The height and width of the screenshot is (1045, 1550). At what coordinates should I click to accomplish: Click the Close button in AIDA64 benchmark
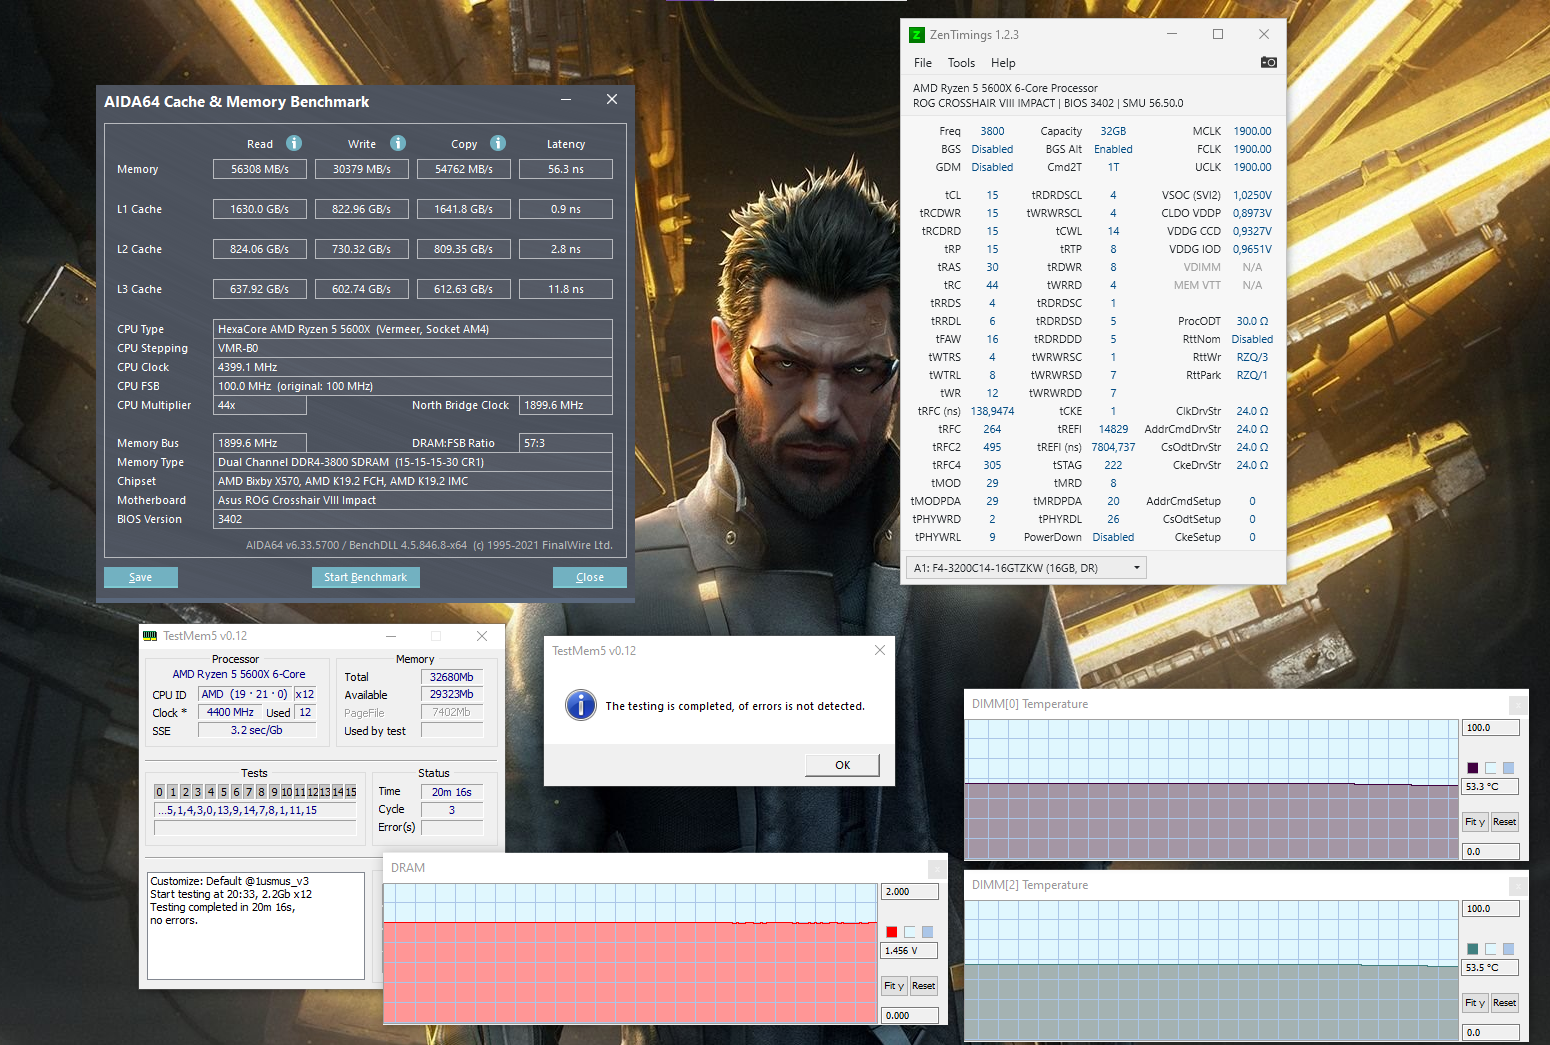pyautogui.click(x=590, y=577)
